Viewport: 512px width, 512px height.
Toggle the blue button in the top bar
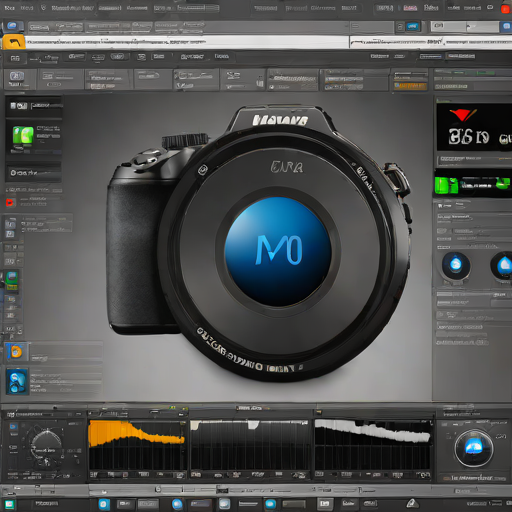pyautogui.click(x=413, y=26)
